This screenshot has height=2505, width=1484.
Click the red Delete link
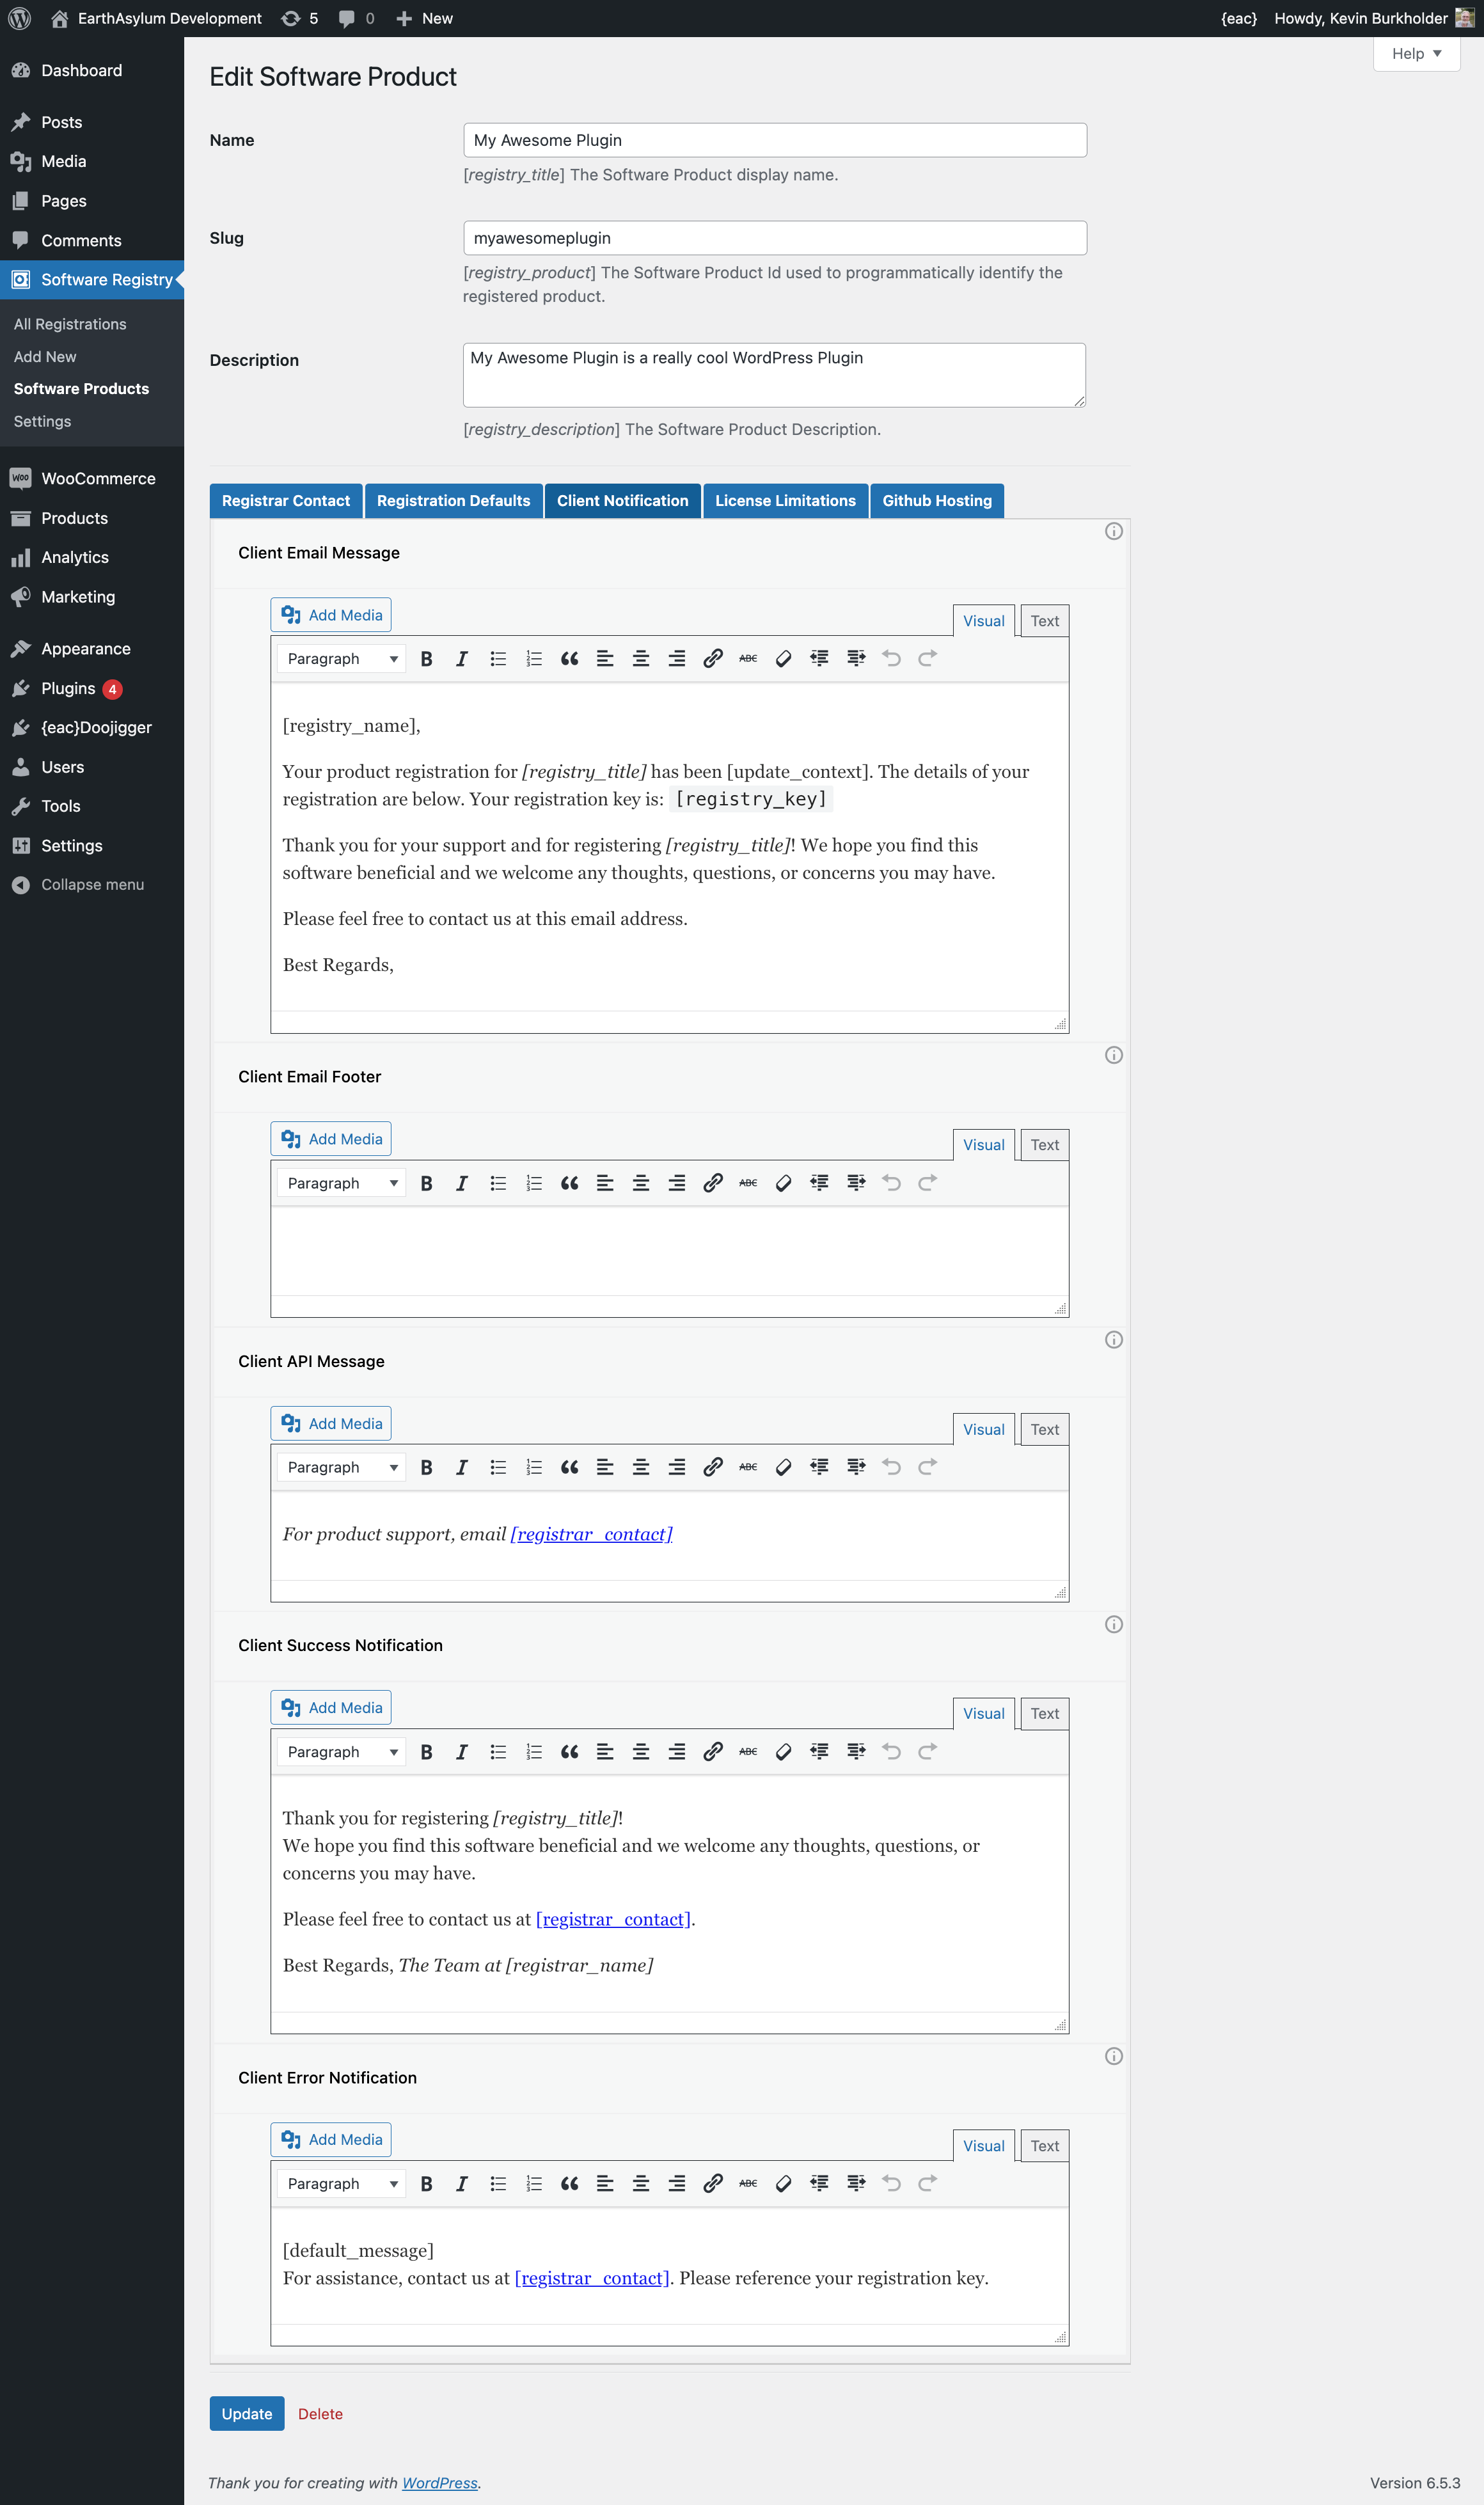[x=320, y=2413]
